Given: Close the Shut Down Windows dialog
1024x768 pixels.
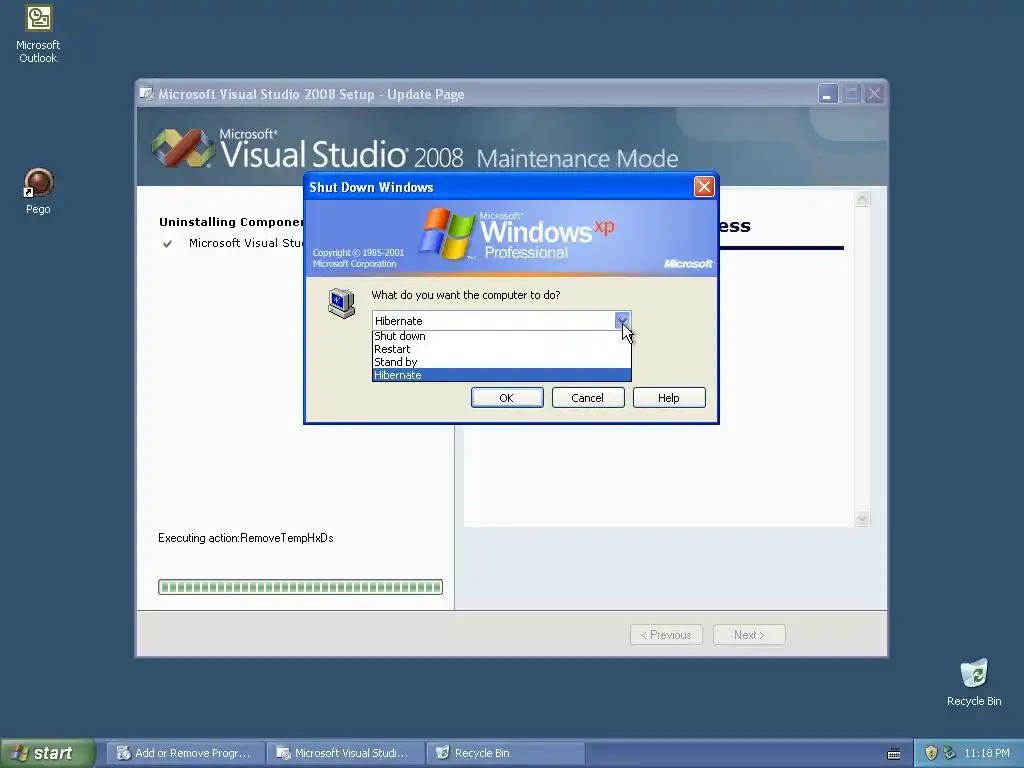Looking at the screenshot, I should (x=704, y=187).
